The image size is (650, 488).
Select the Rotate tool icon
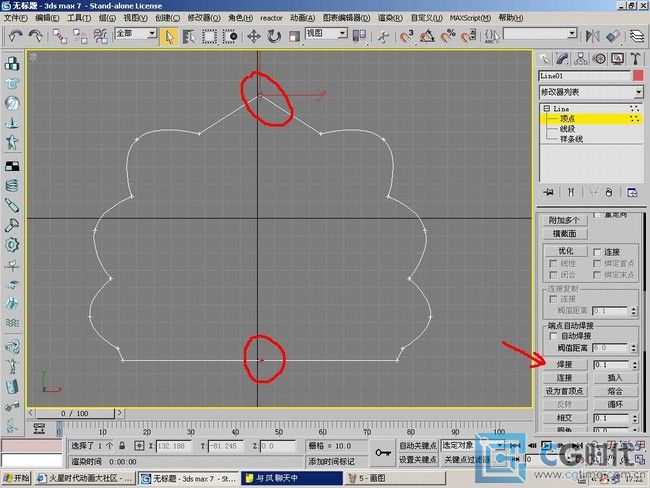pyautogui.click(x=274, y=36)
